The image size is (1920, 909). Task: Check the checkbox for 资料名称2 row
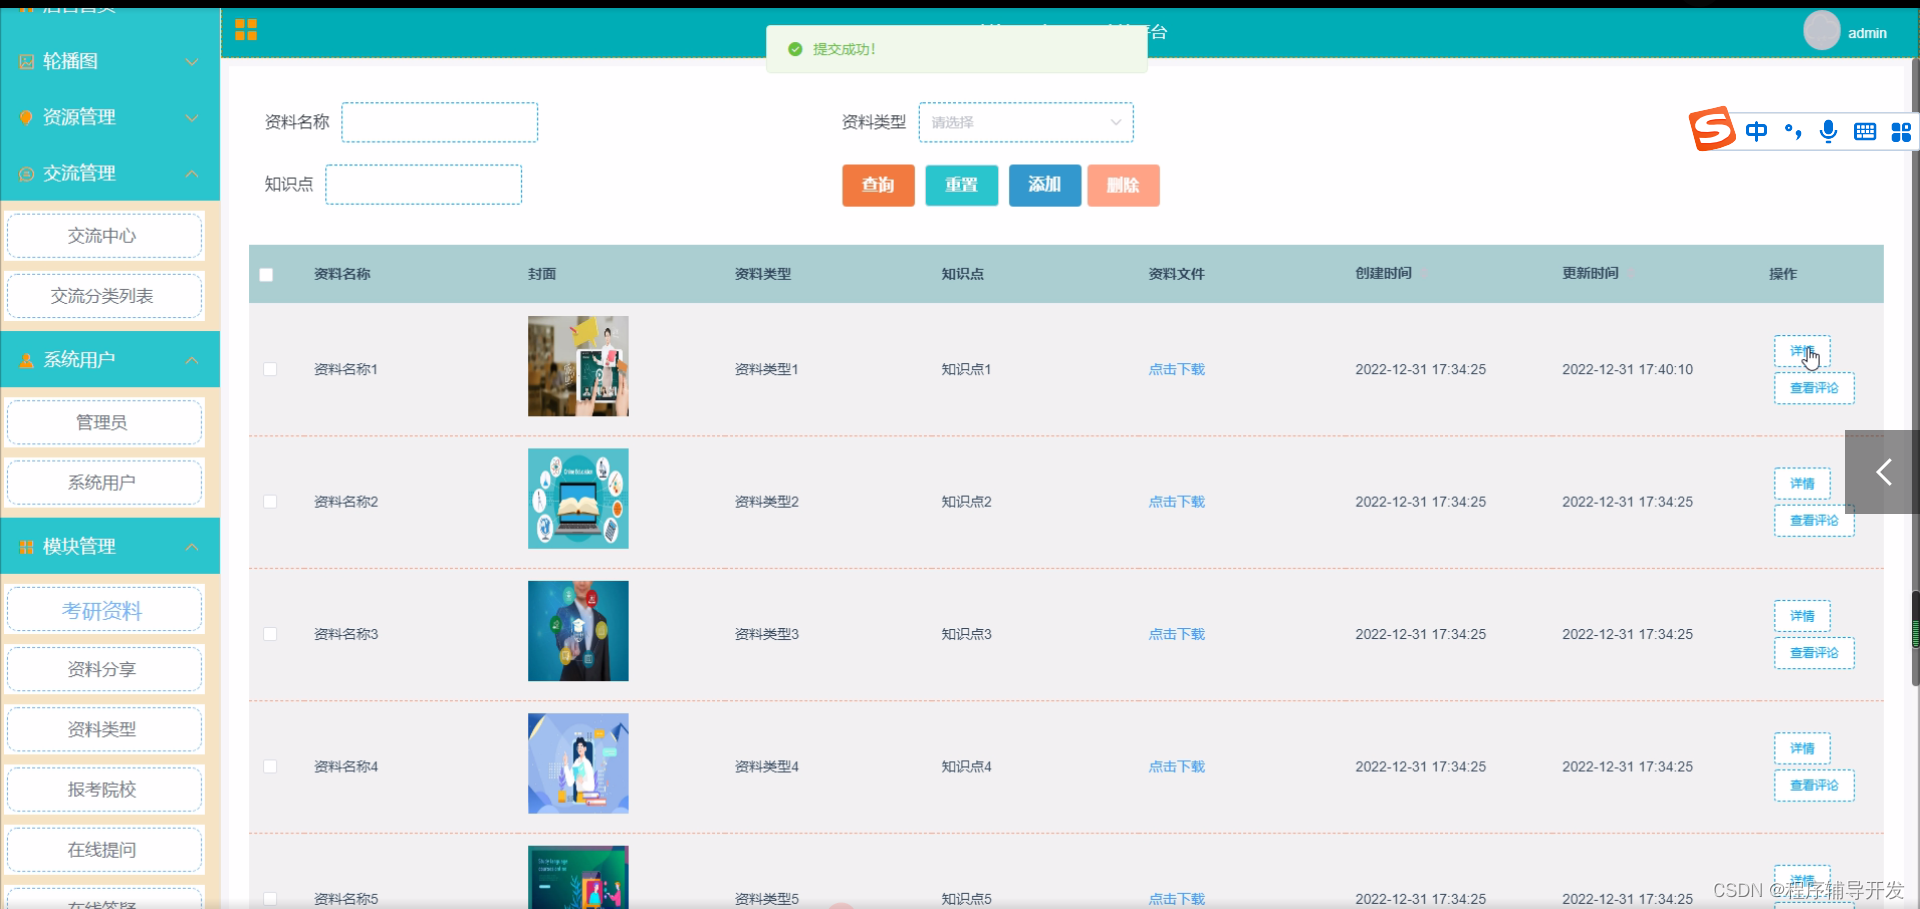click(x=270, y=502)
